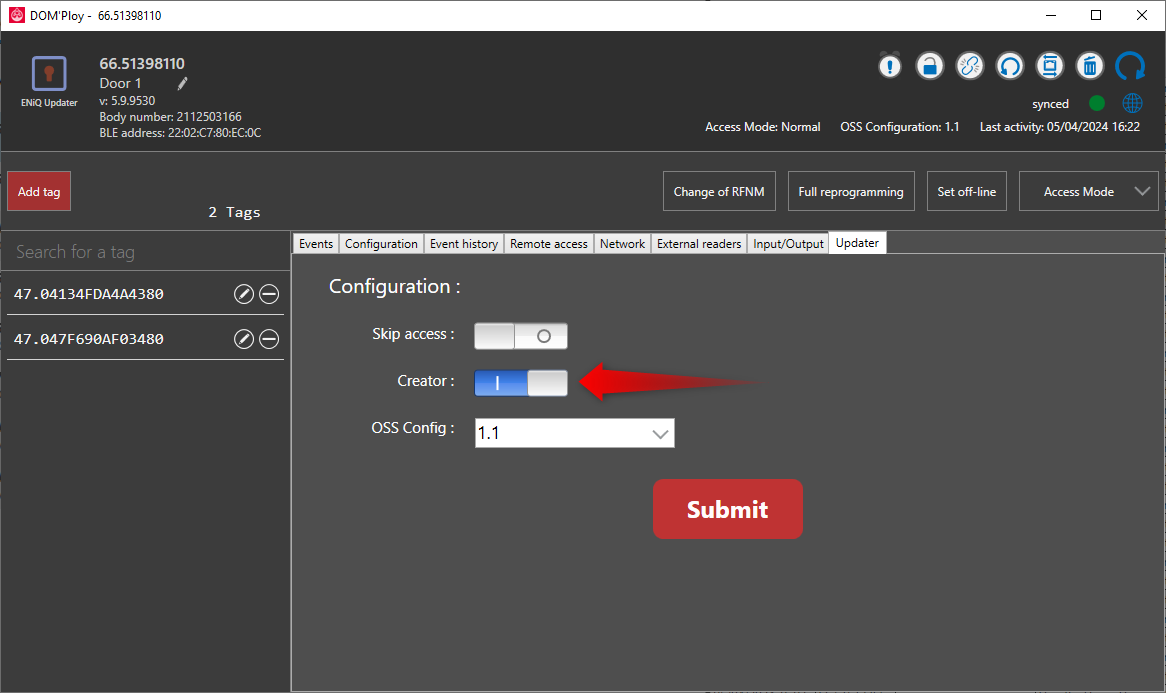
Task: Click the Access Mode: Normal status text
Action: [763, 127]
